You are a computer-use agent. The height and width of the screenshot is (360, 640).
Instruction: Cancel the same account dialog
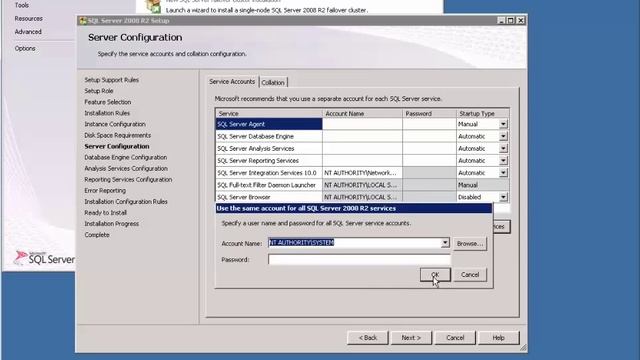click(x=470, y=275)
